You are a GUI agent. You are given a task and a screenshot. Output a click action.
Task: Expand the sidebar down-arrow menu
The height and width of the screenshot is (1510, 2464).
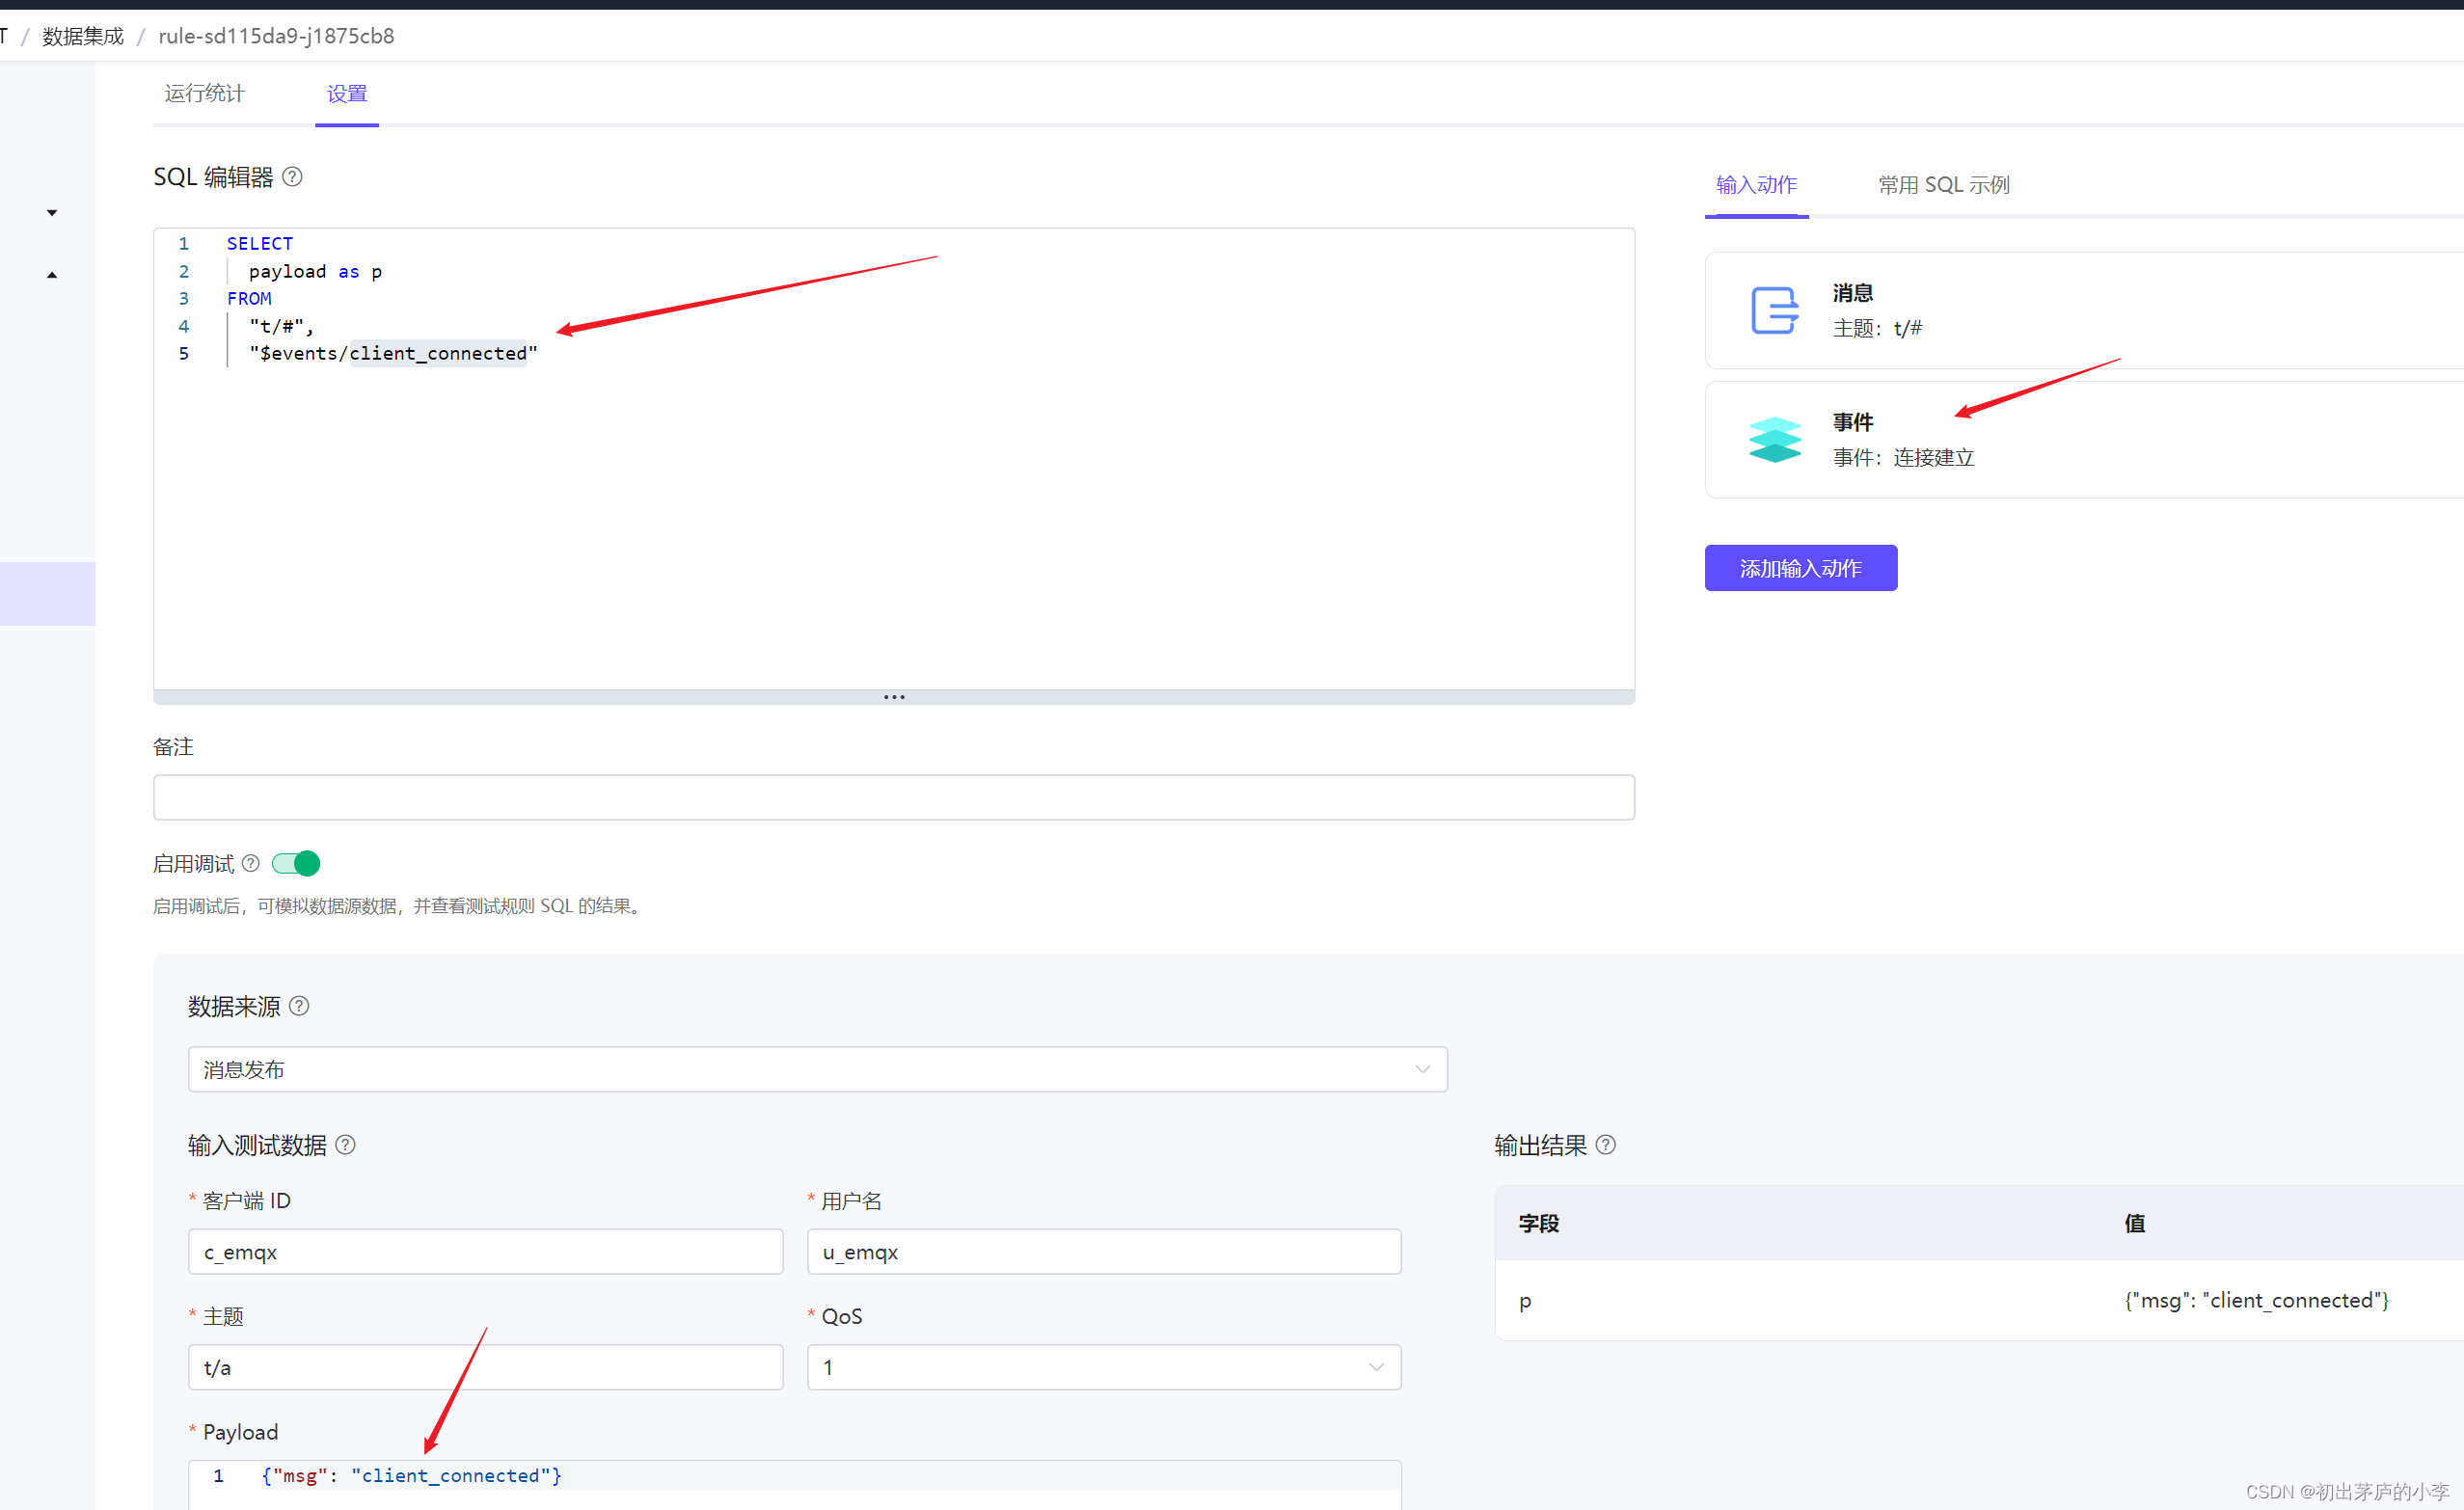52,213
